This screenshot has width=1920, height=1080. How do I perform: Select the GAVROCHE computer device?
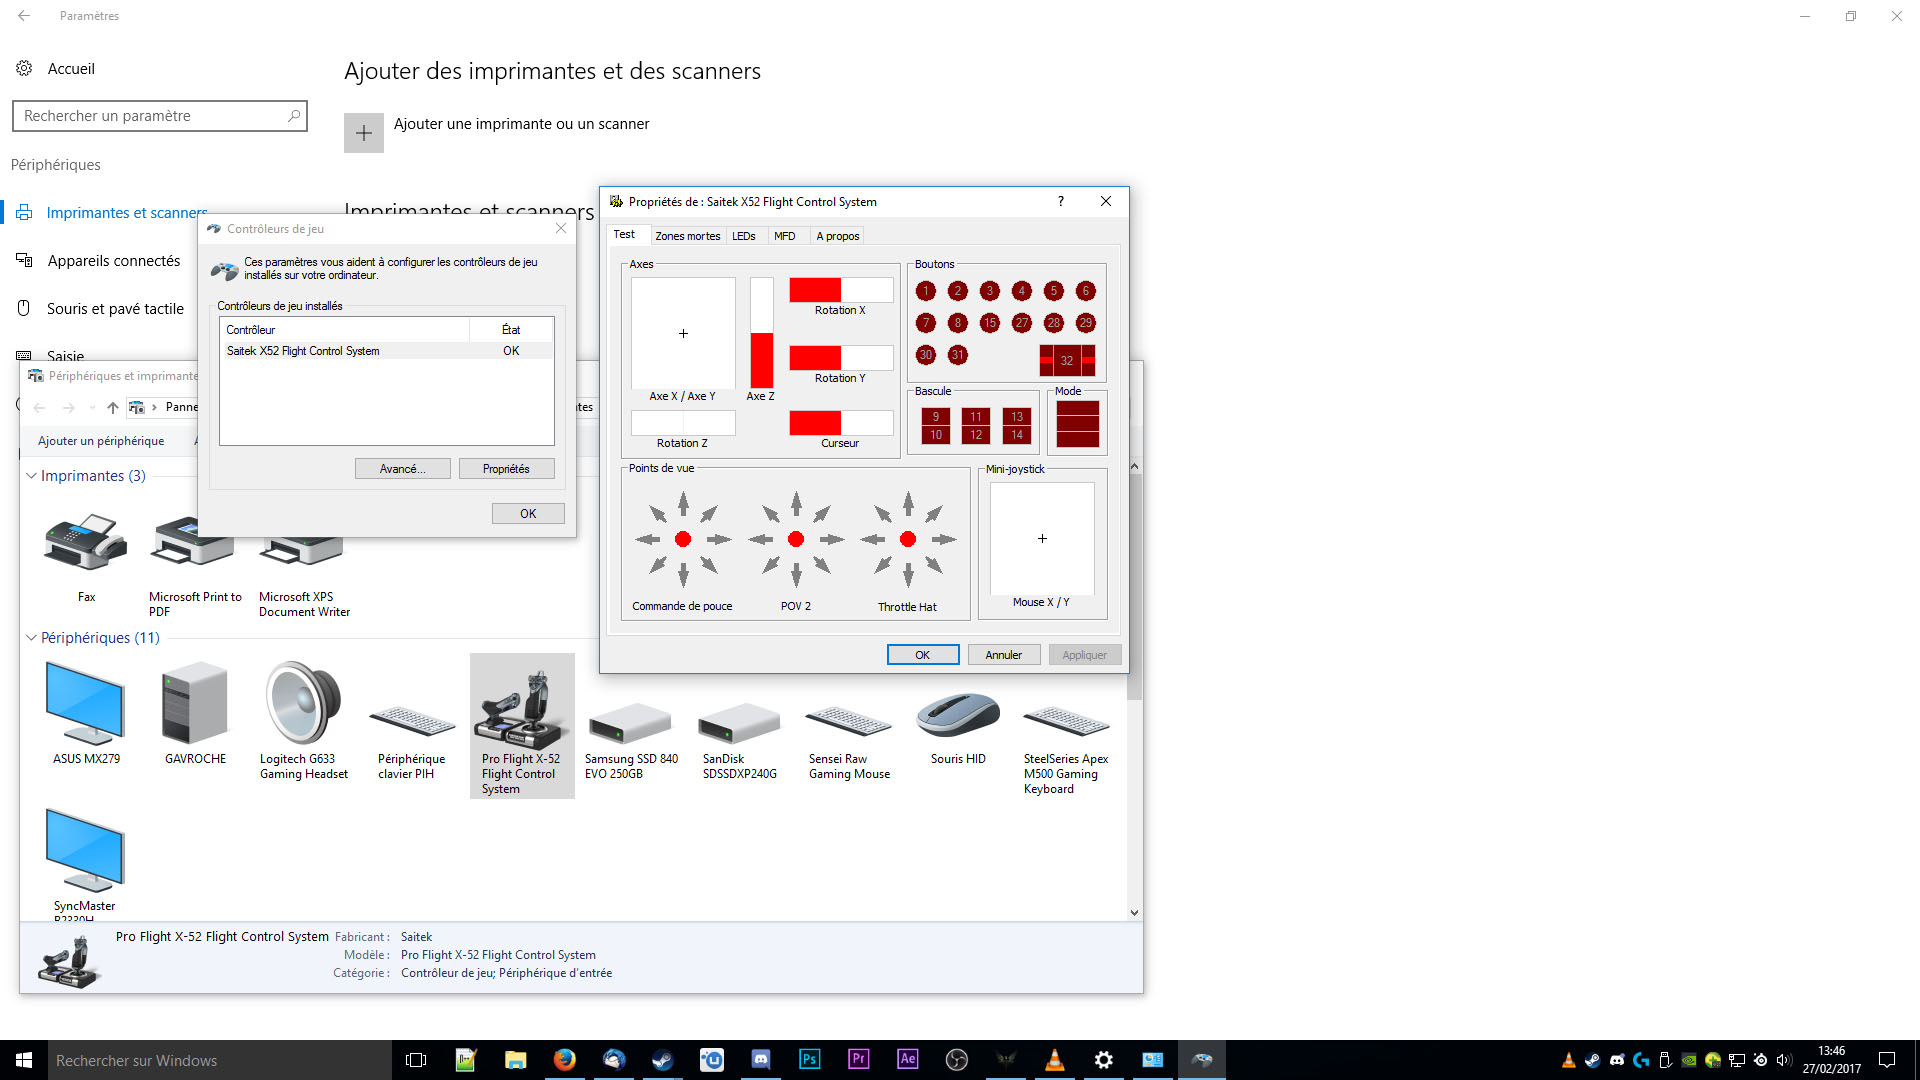[x=195, y=713]
